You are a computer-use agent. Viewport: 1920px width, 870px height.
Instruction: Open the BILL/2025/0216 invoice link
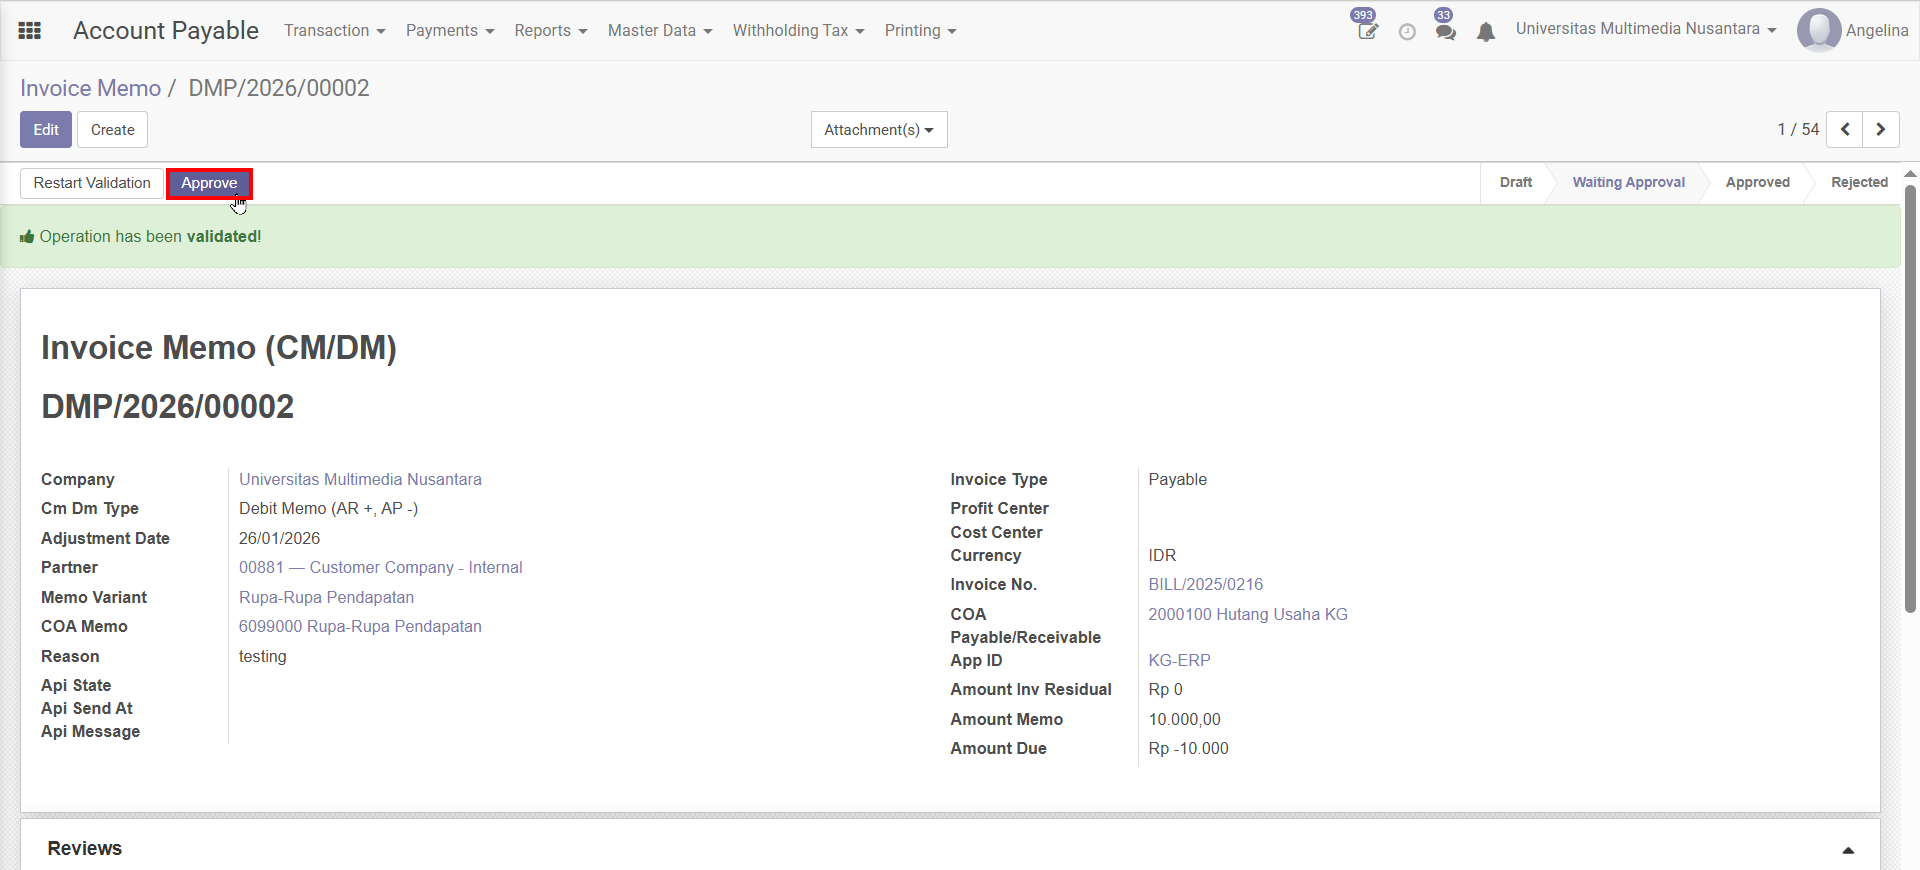[x=1205, y=584]
